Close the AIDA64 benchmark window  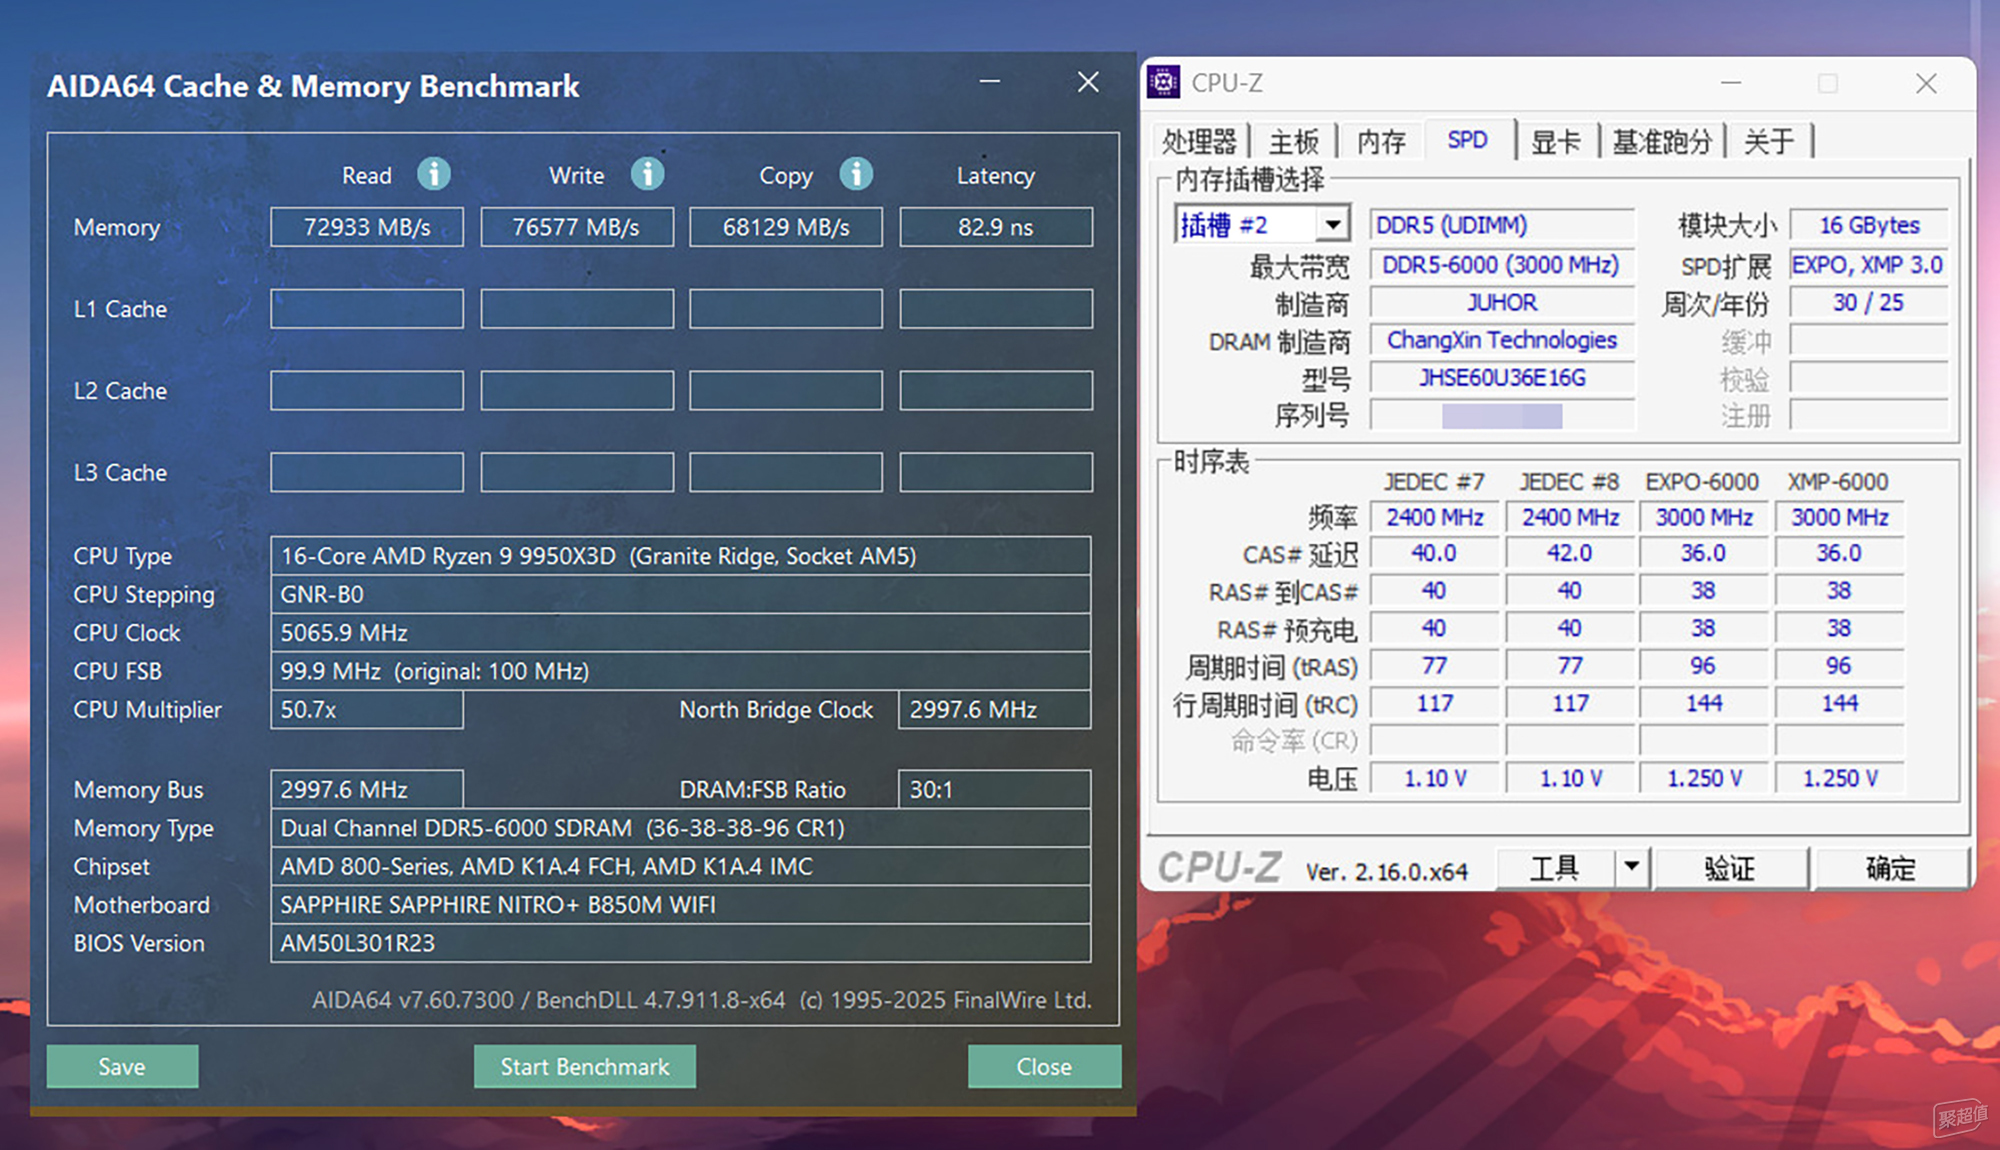click(1088, 82)
